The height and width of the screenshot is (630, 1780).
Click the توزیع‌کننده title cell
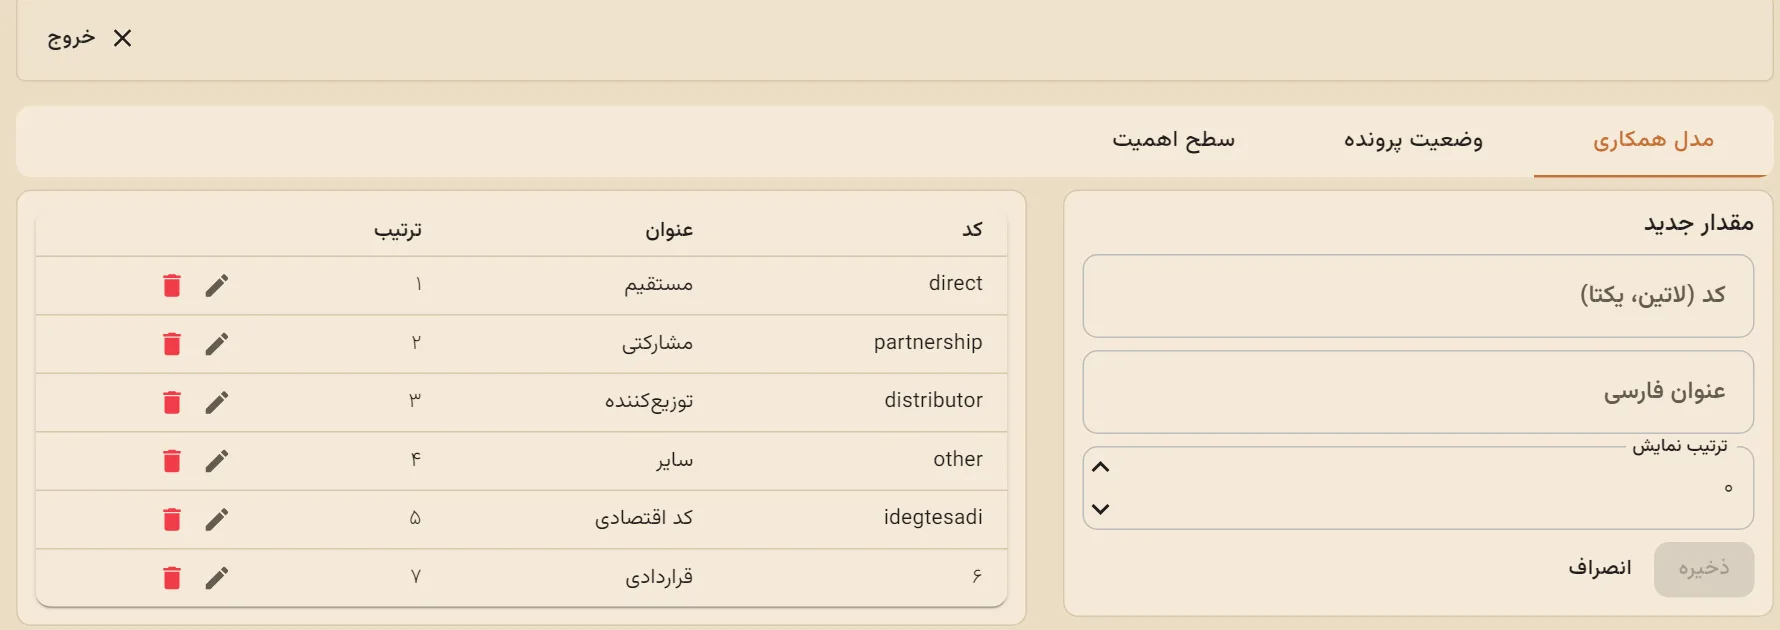coord(649,401)
